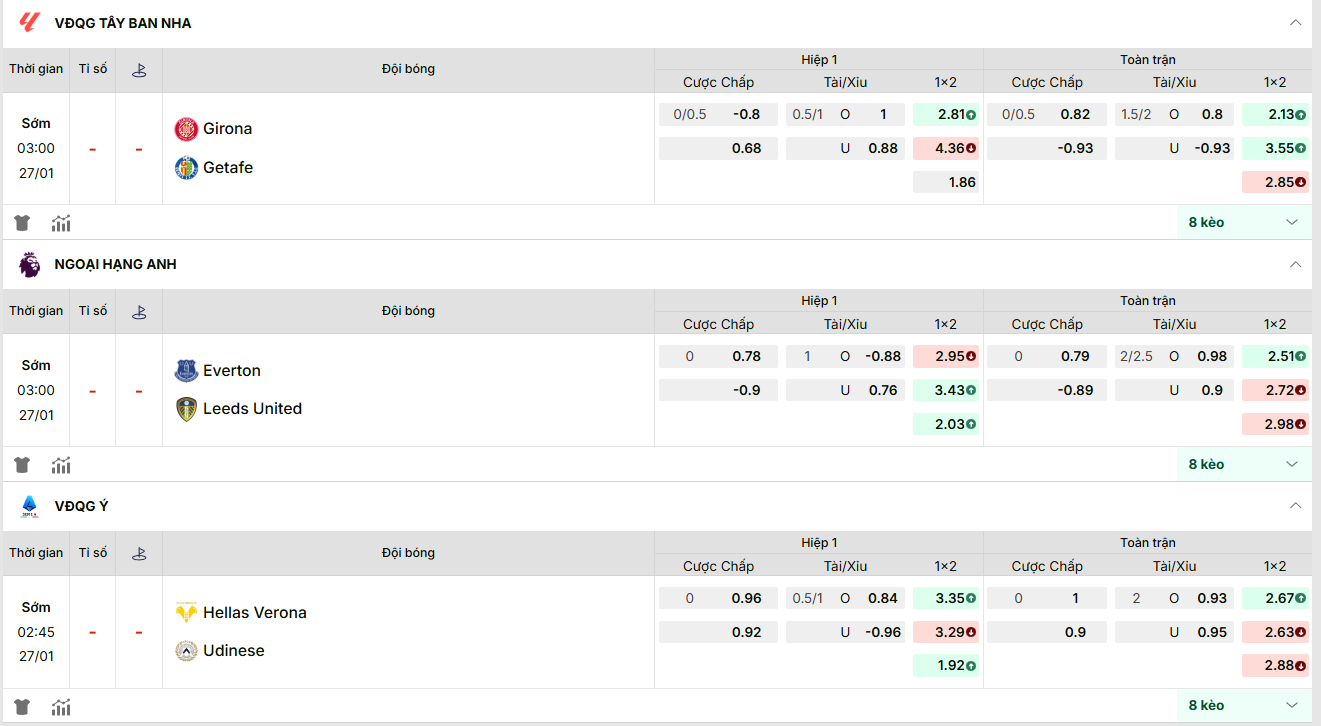Image resolution: width=1321 pixels, height=726 pixels.
Task: Click the La Liga logo icon
Action: pyautogui.click(x=29, y=22)
